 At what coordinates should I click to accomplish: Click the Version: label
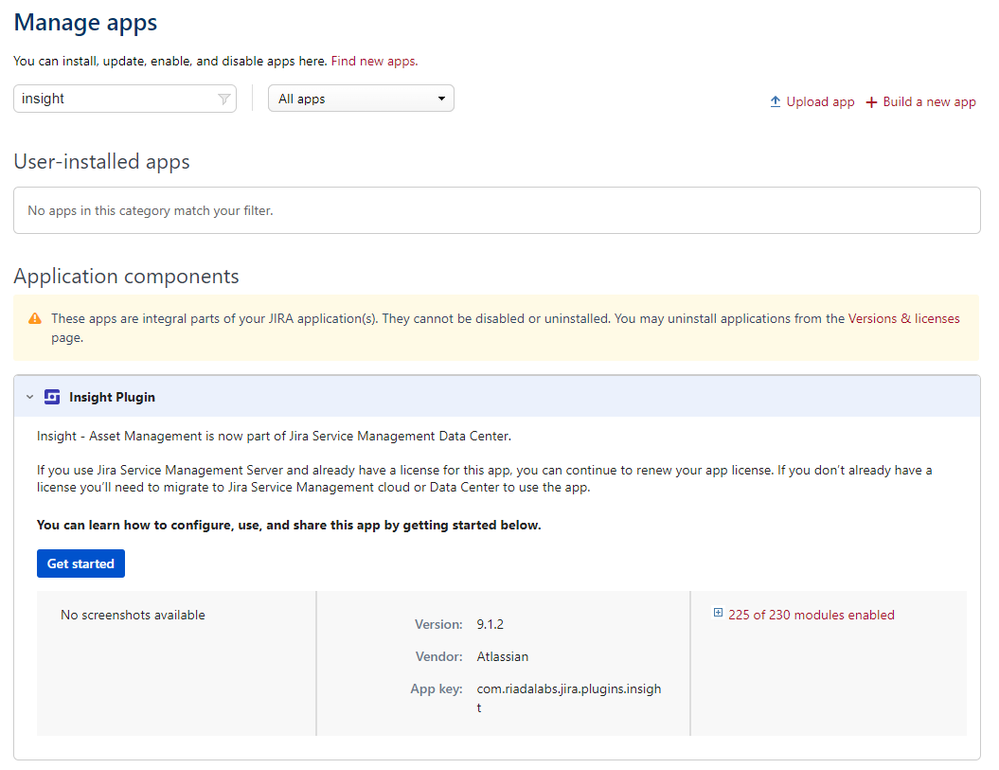point(438,625)
